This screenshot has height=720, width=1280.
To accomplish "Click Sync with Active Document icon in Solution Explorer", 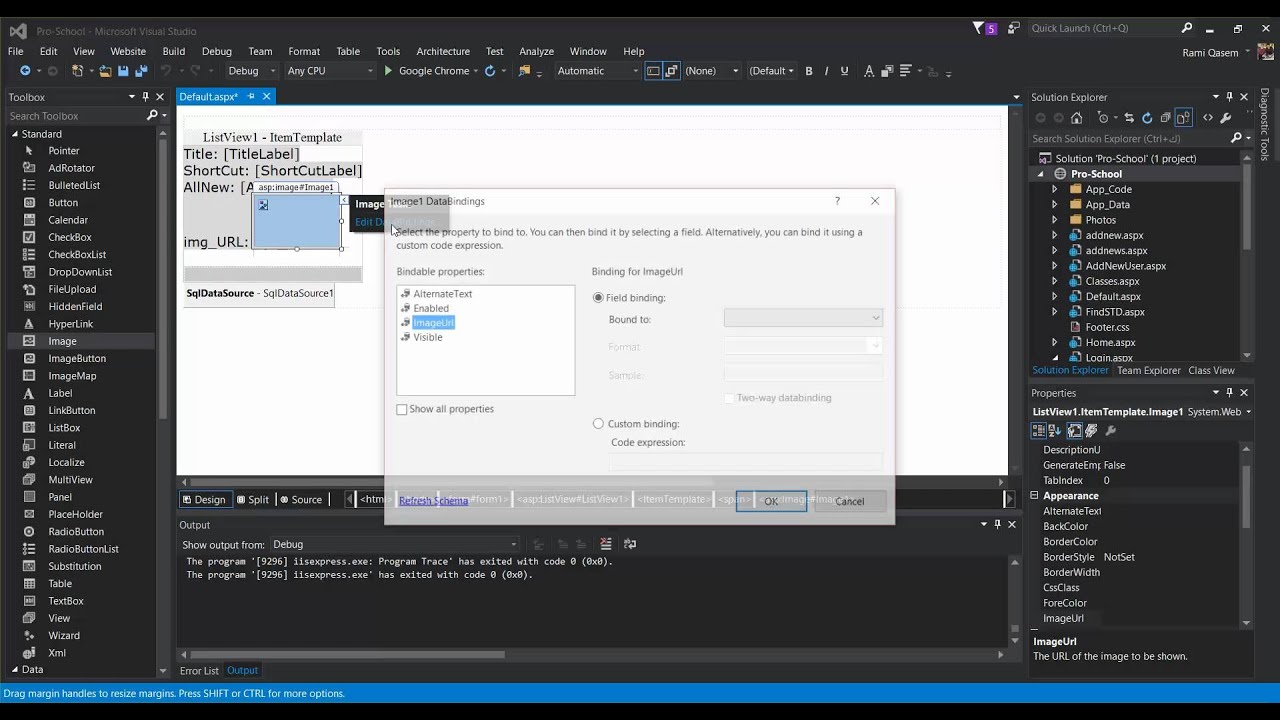I will click(1129, 118).
